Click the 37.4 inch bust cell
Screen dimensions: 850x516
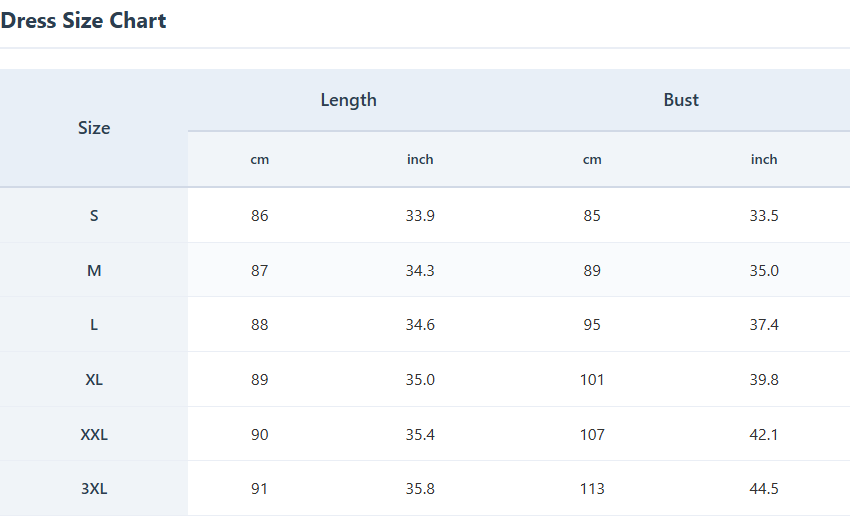pyautogui.click(x=764, y=325)
